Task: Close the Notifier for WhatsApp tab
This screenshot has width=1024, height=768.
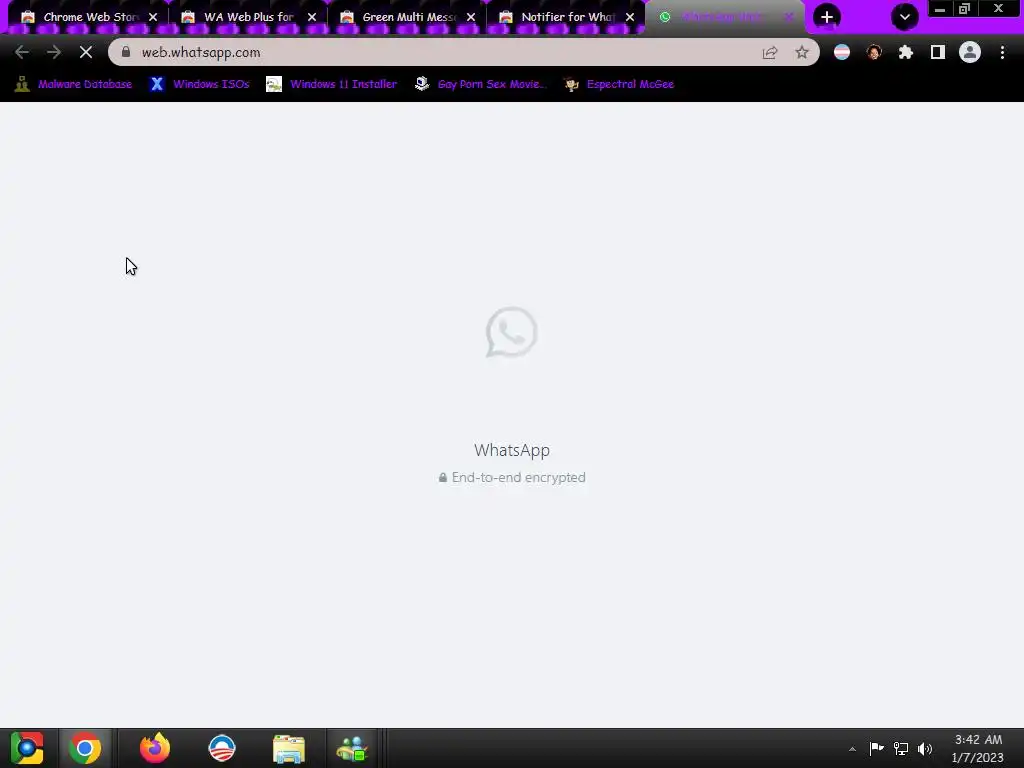Action: [x=630, y=17]
